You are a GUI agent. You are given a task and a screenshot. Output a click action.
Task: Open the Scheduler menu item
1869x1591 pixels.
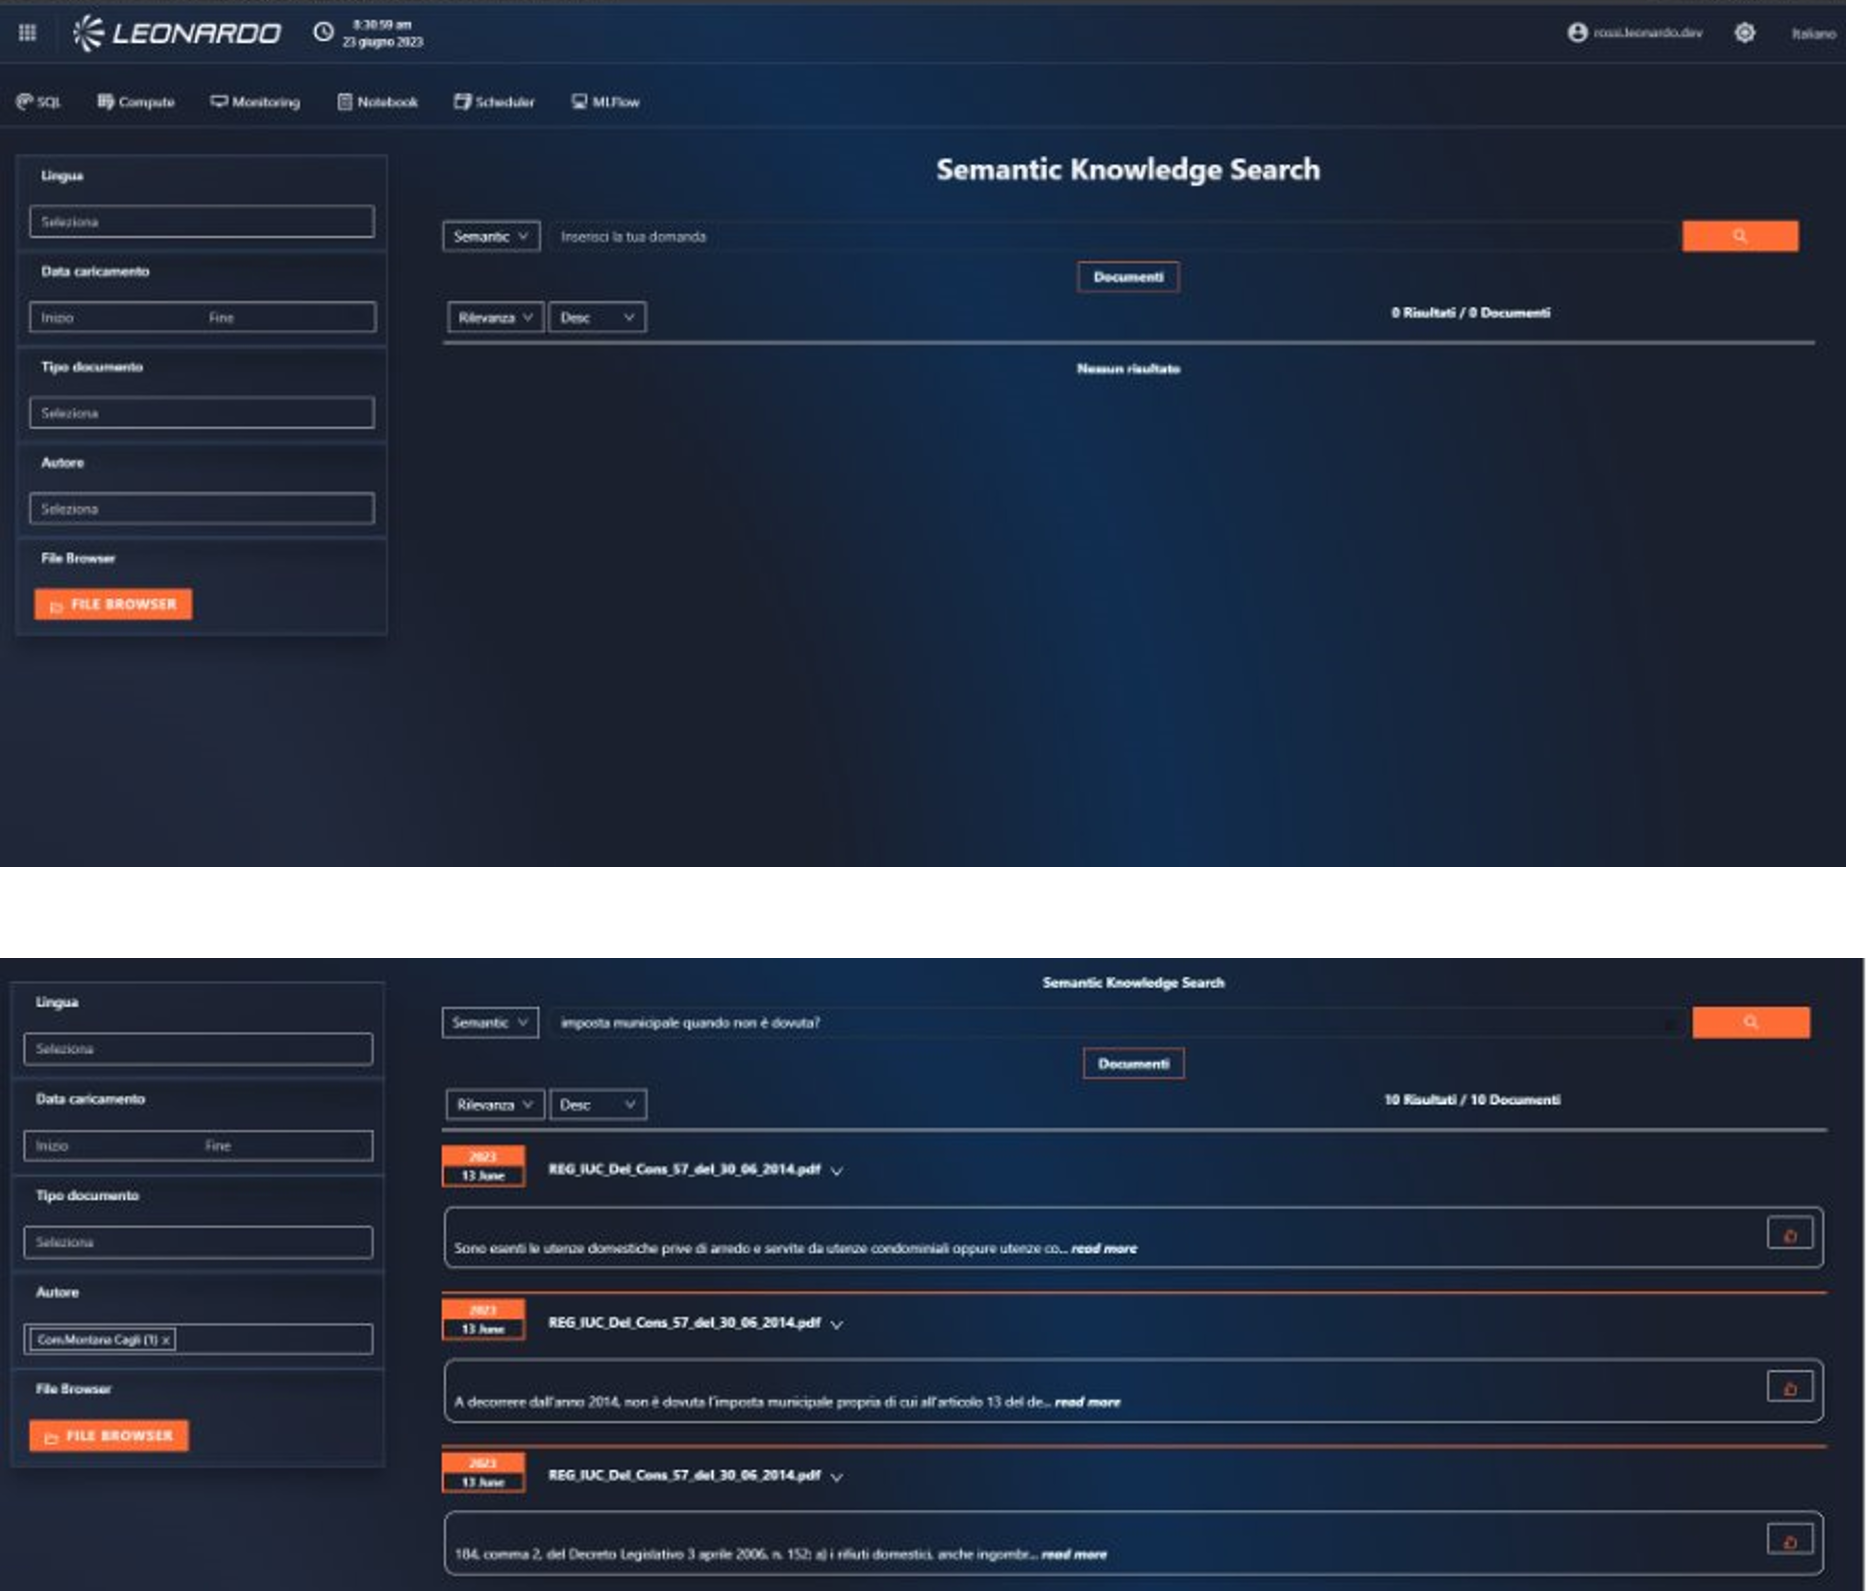[x=494, y=102]
